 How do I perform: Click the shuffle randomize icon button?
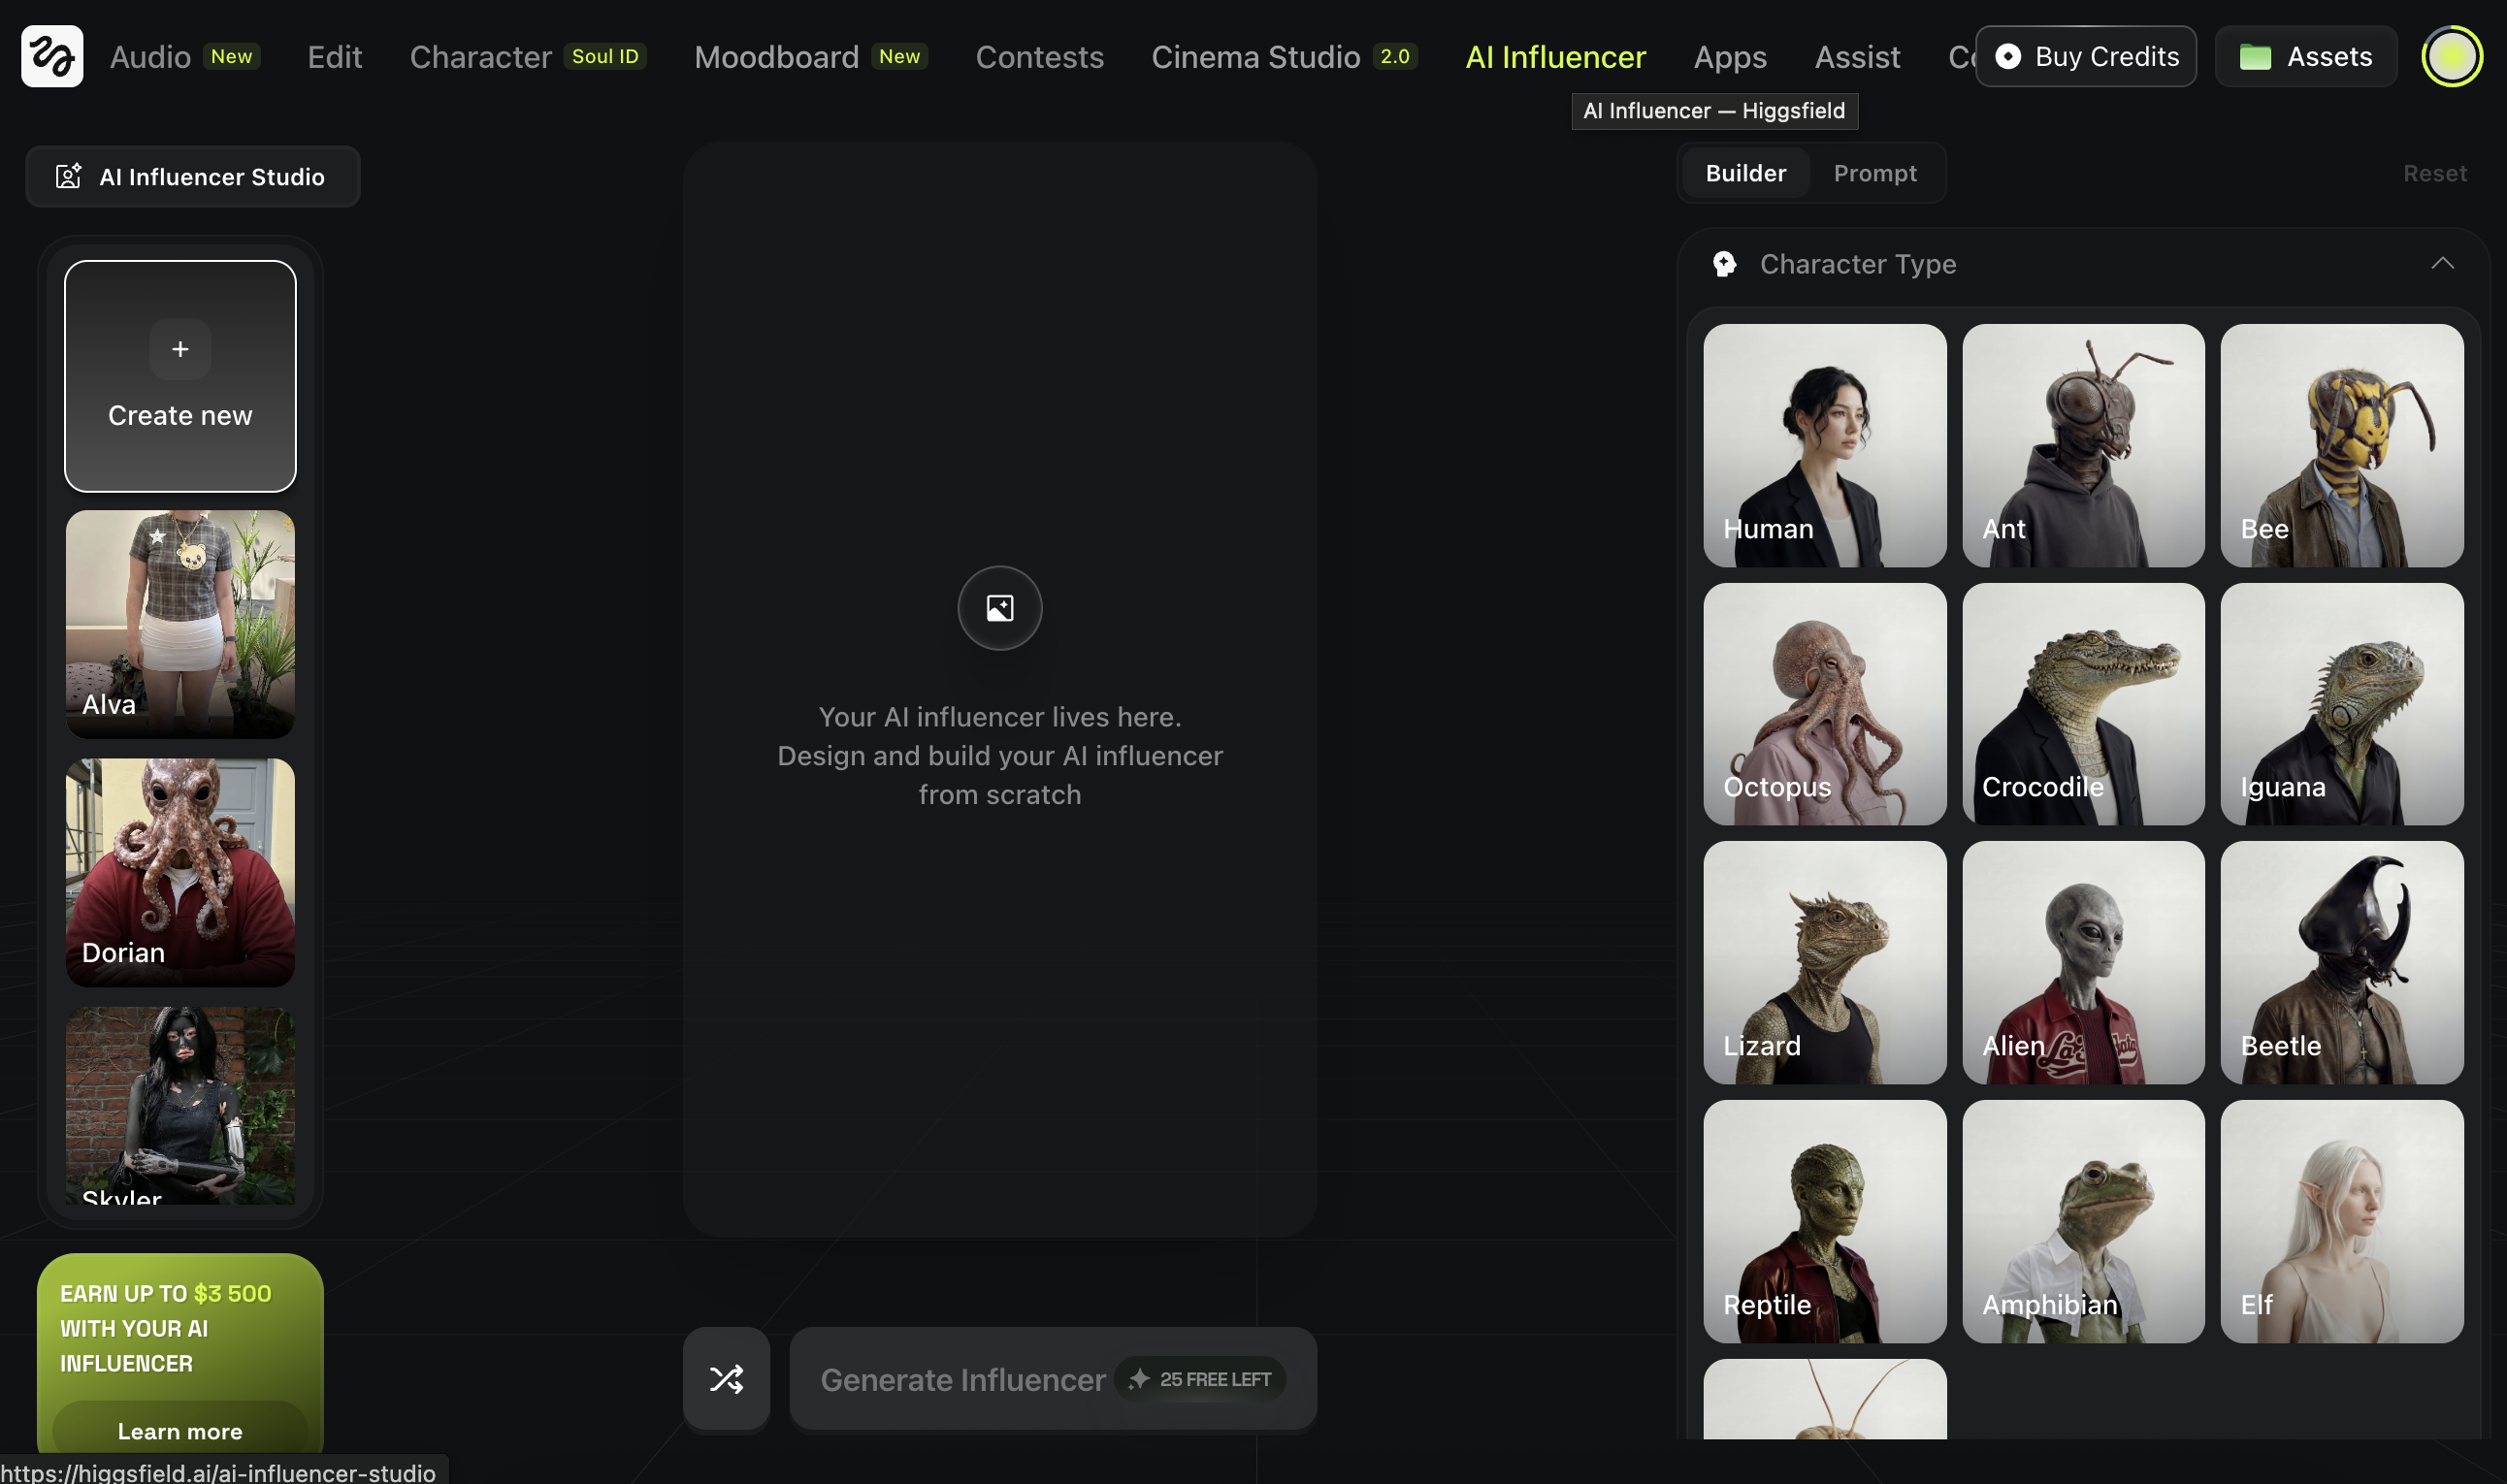726,1378
